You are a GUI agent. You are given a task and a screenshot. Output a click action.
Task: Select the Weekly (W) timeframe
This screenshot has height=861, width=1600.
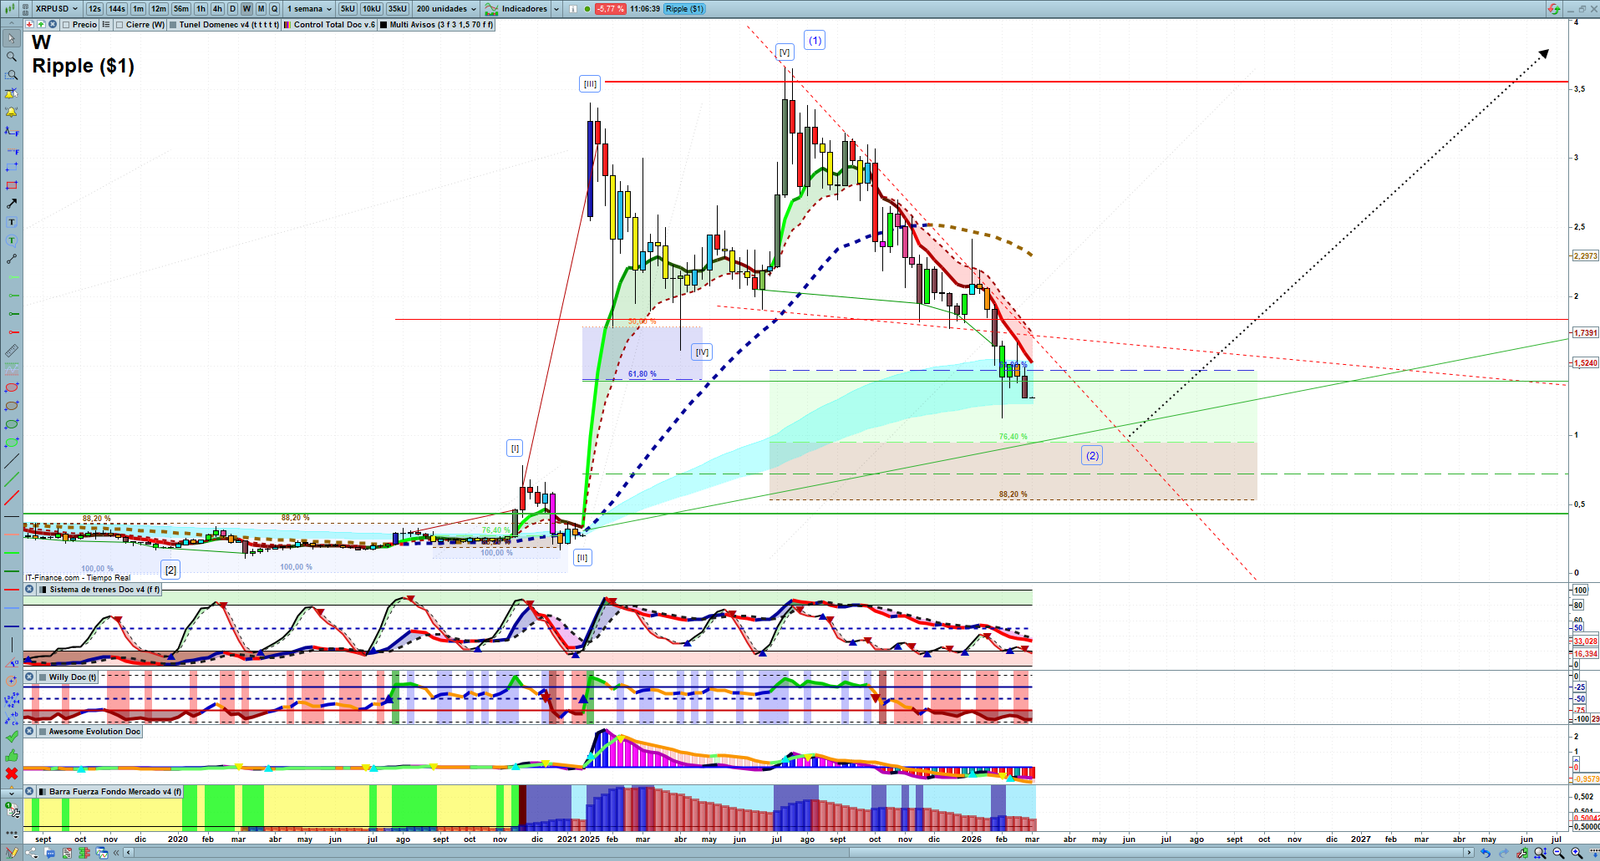tap(247, 9)
